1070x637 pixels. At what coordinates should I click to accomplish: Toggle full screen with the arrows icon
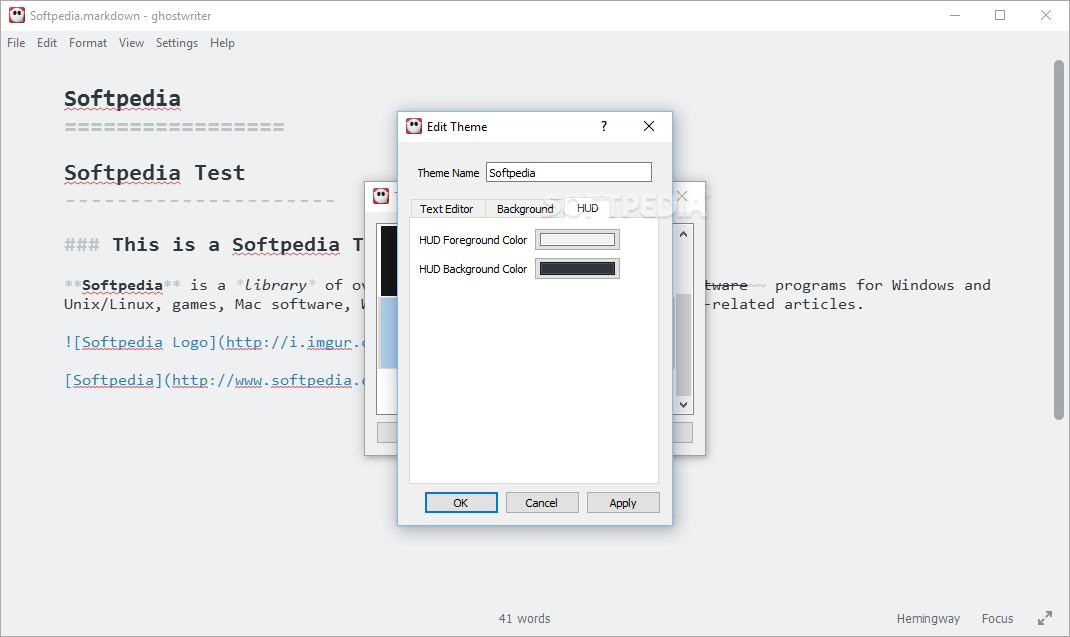pyautogui.click(x=1045, y=619)
